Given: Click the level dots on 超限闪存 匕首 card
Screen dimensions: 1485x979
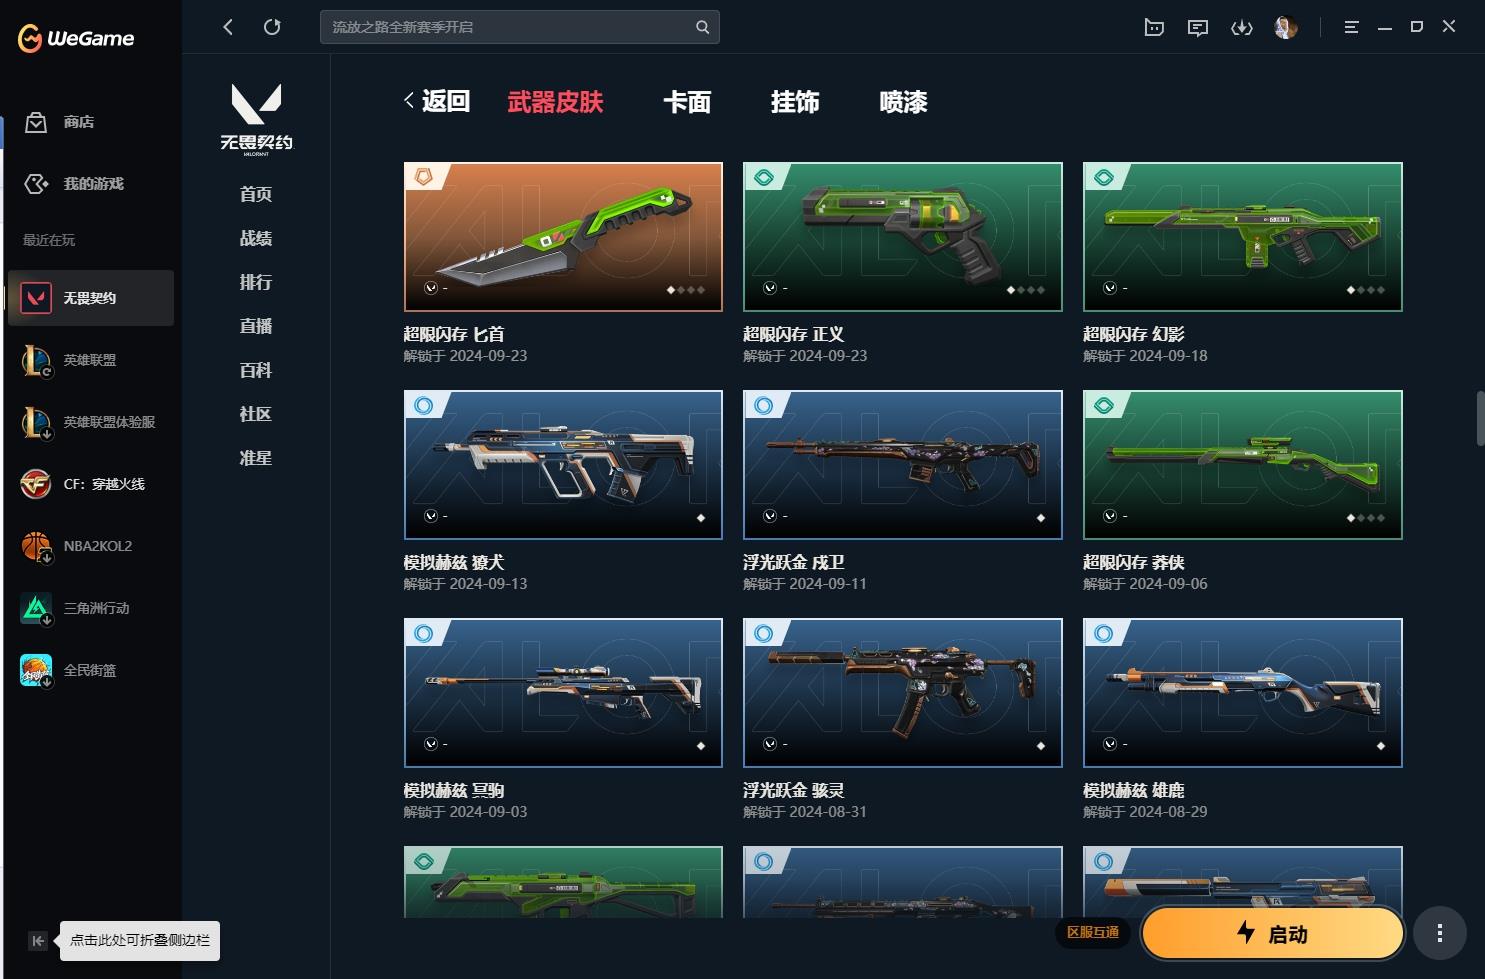Looking at the screenshot, I should [x=686, y=290].
